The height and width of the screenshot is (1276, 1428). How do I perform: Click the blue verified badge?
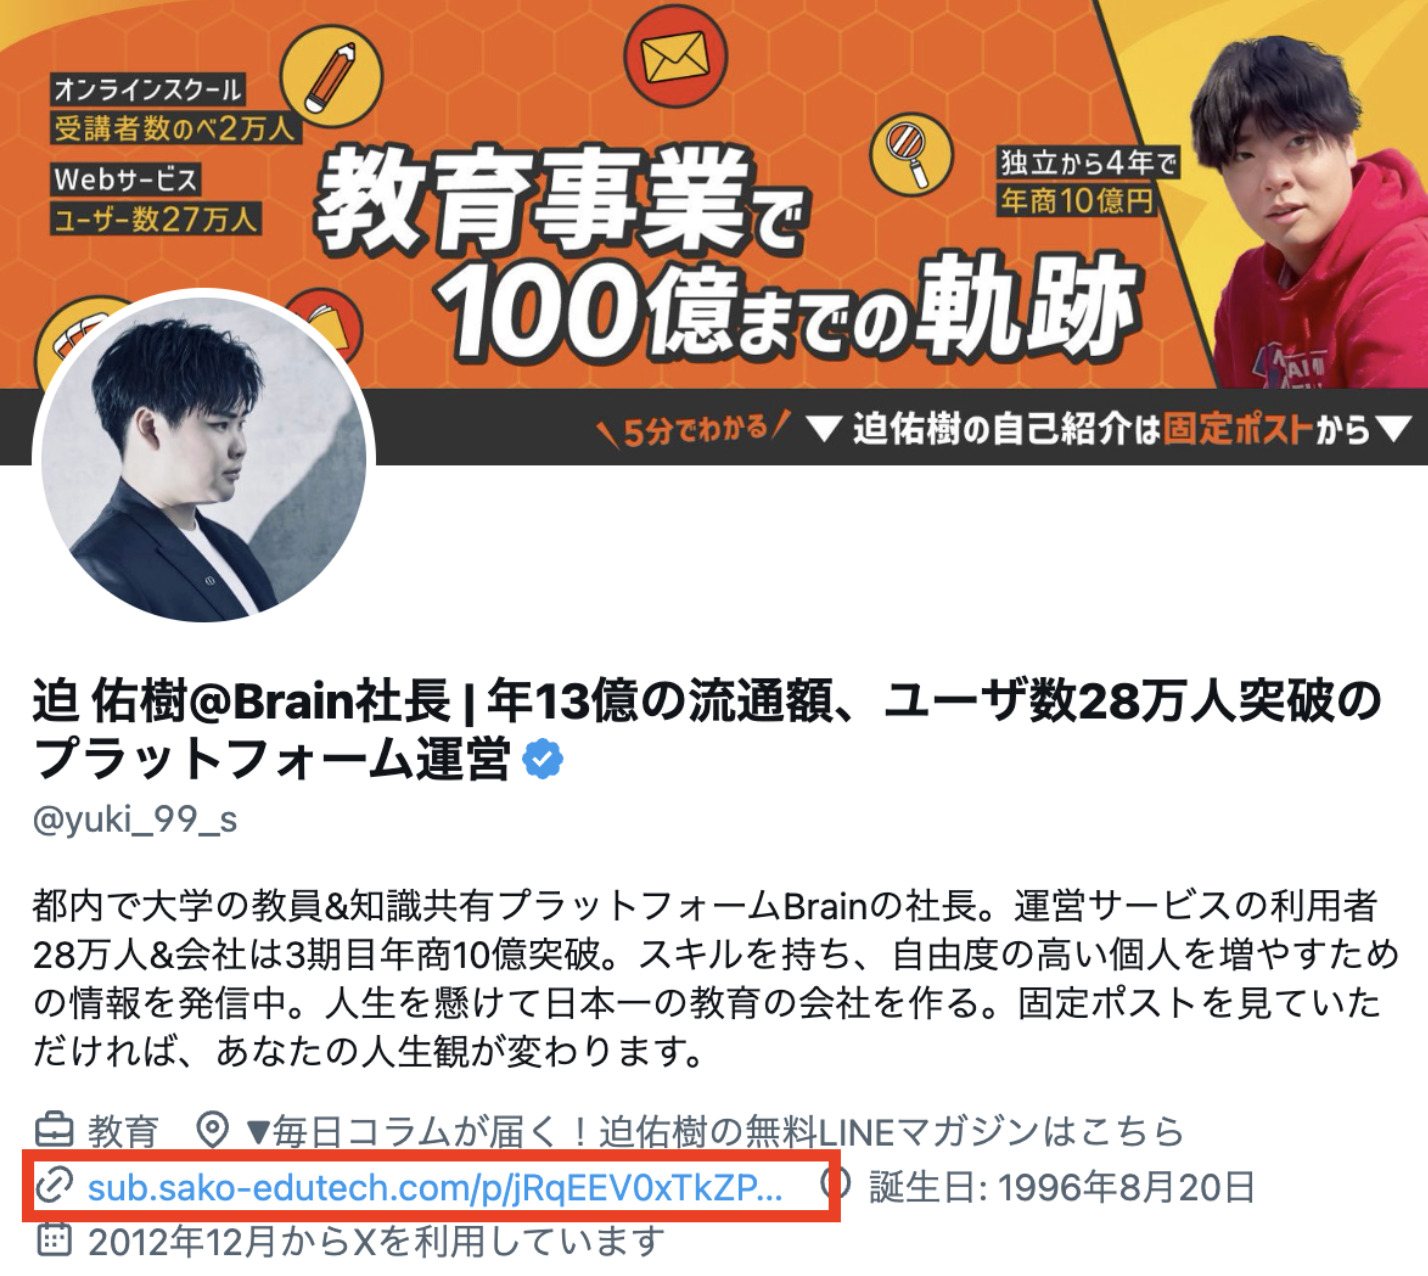(543, 760)
